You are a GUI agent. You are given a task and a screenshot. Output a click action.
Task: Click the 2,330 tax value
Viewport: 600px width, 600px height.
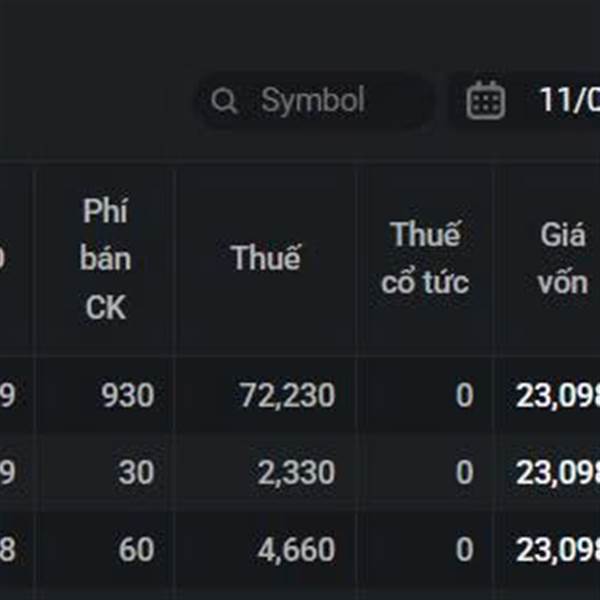(x=296, y=472)
